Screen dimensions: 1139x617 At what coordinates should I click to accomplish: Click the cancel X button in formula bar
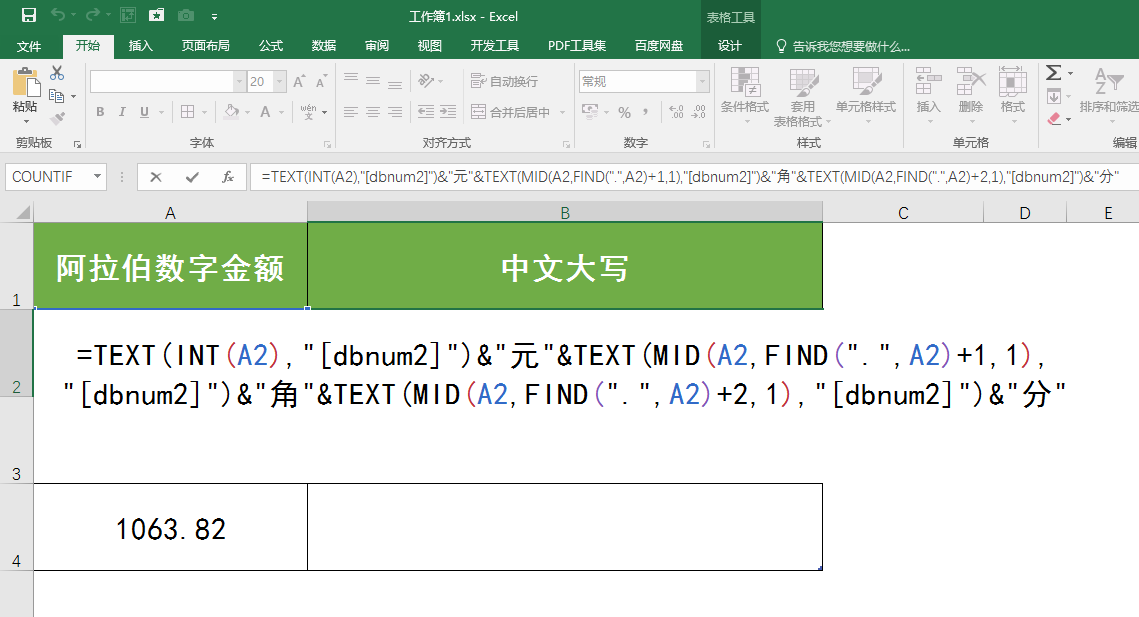[x=155, y=177]
